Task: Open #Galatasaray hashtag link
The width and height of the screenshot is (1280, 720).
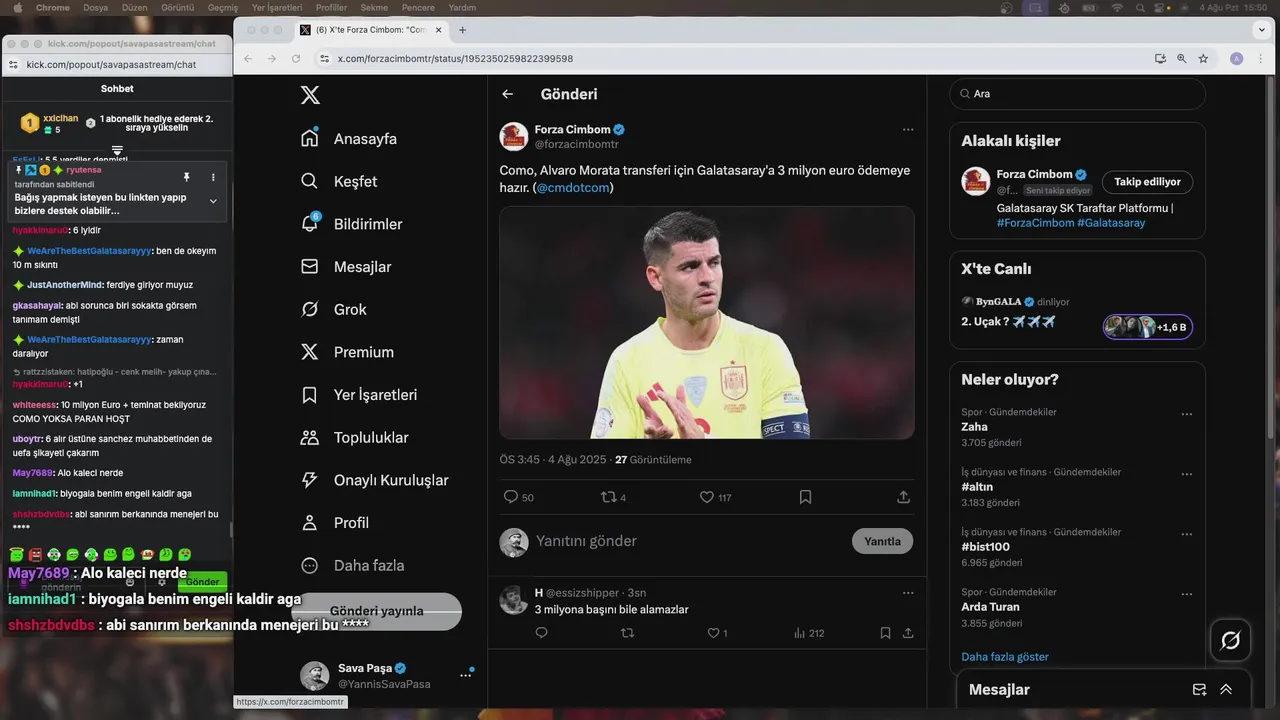Action: click(x=1111, y=223)
